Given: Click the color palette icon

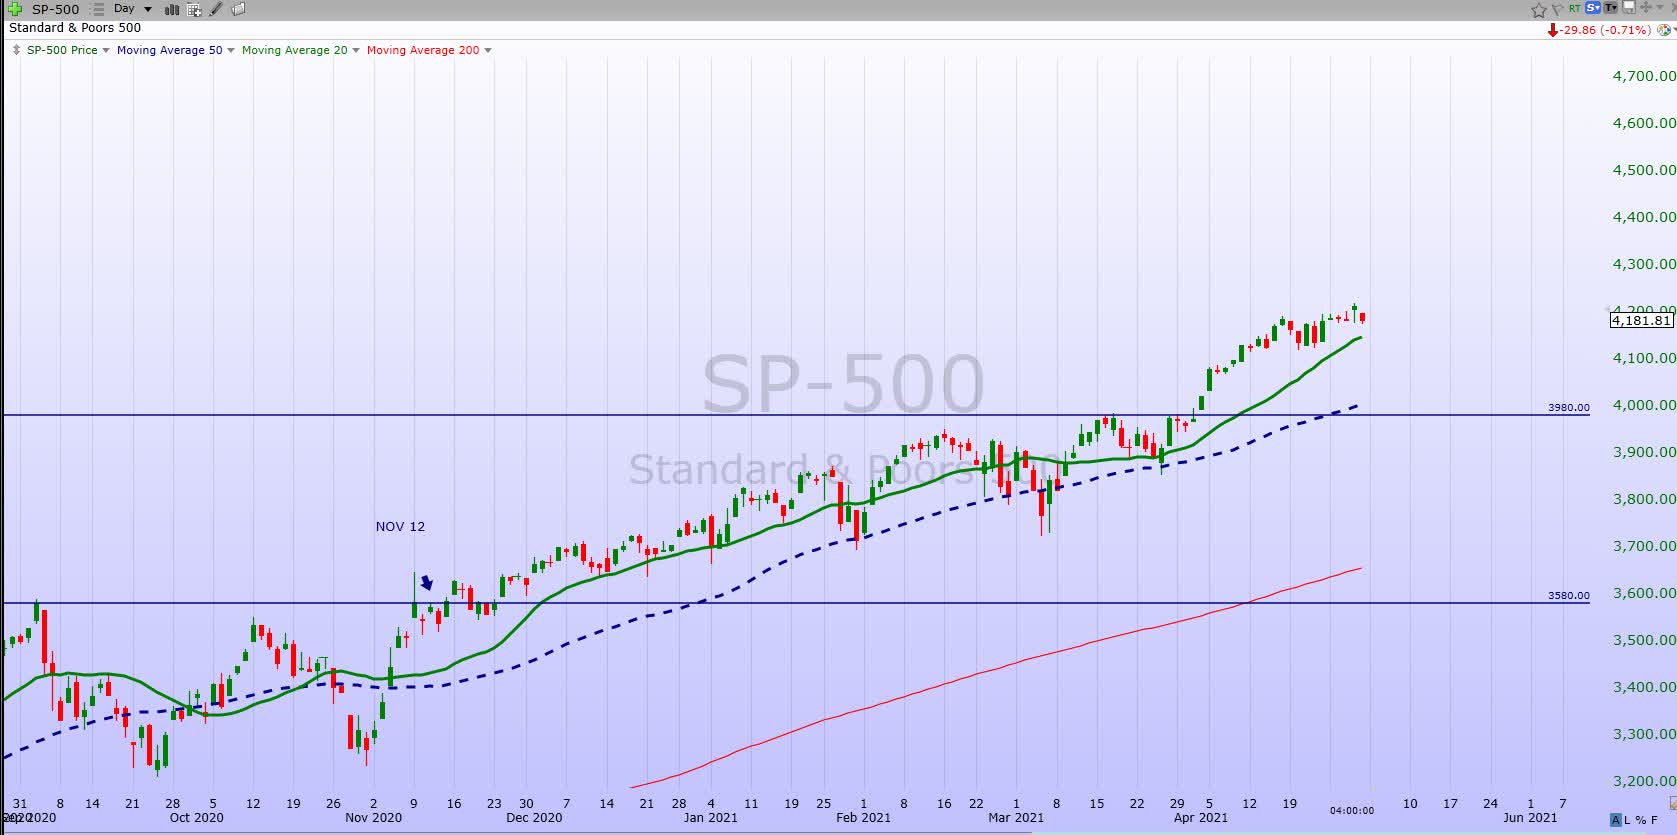Looking at the screenshot, I should point(1663,30).
